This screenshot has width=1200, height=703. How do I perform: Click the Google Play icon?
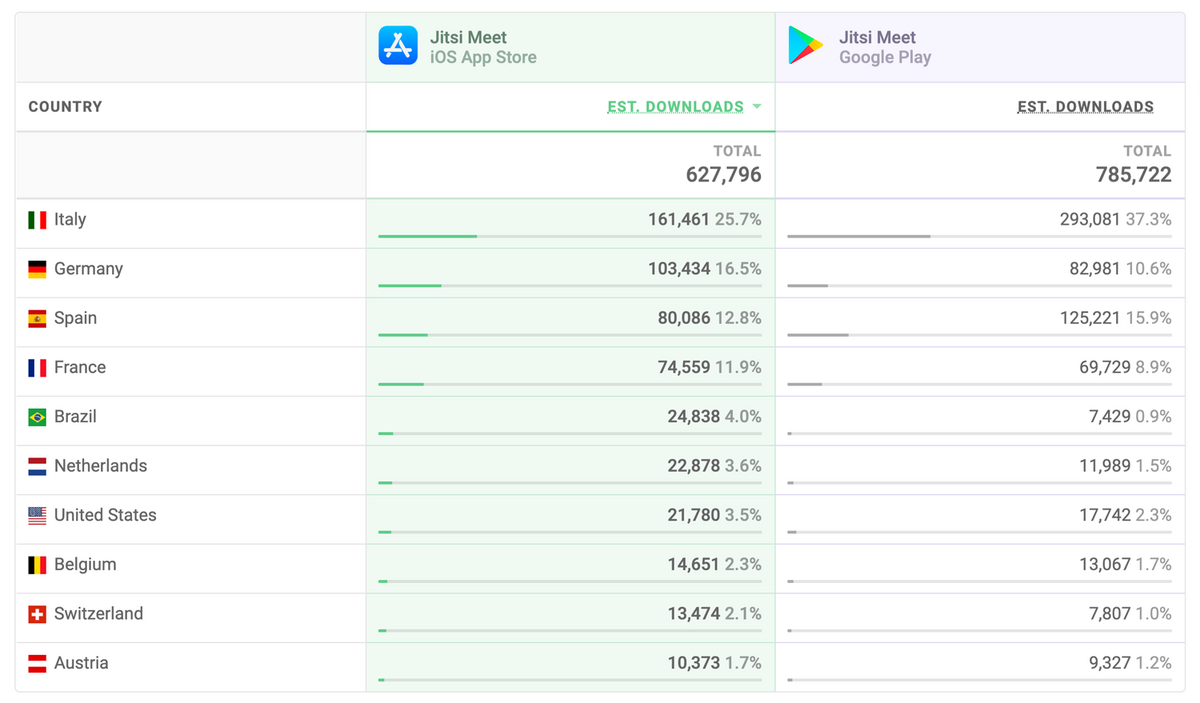[805, 46]
